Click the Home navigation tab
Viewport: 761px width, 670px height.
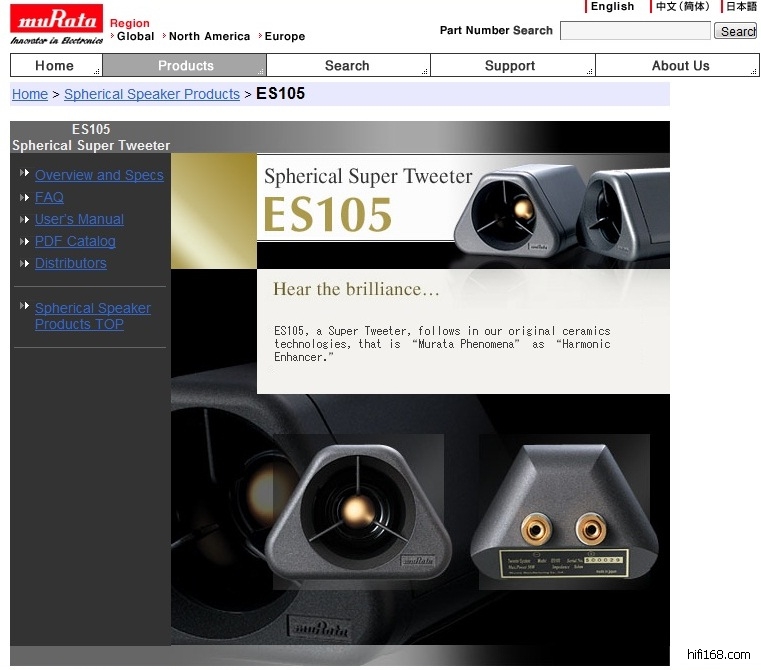tap(55, 66)
